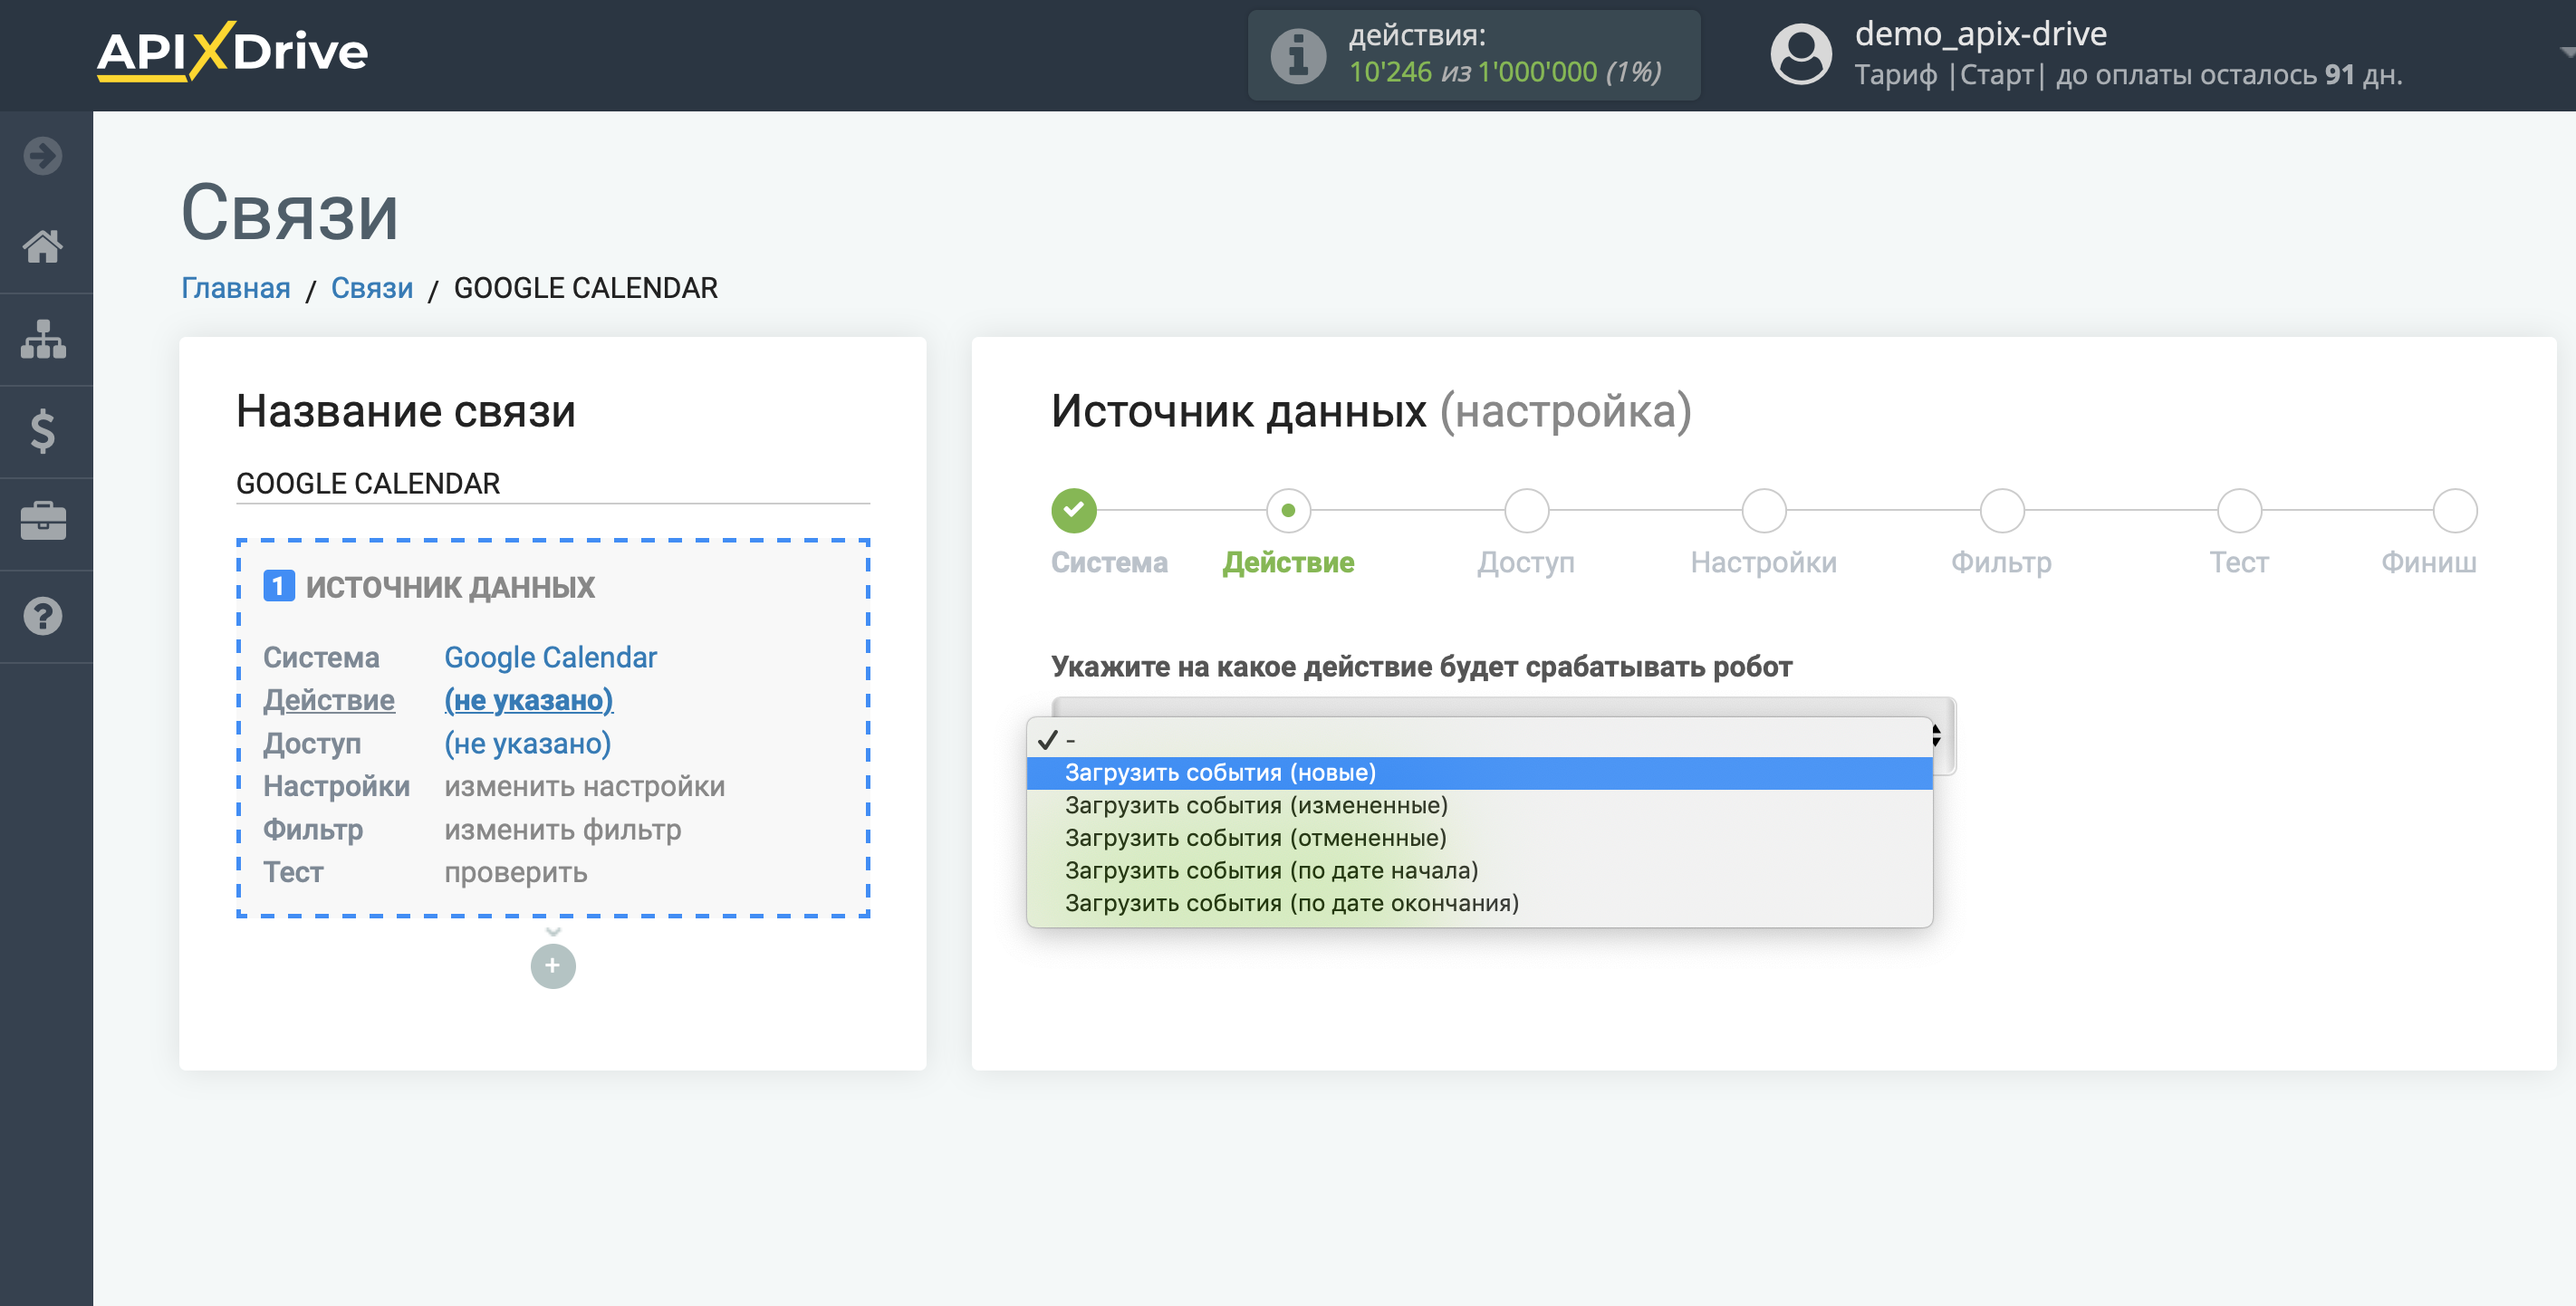Click Связи breadcrumb navigation link
Screen dimensions: 2576x1306
point(371,288)
